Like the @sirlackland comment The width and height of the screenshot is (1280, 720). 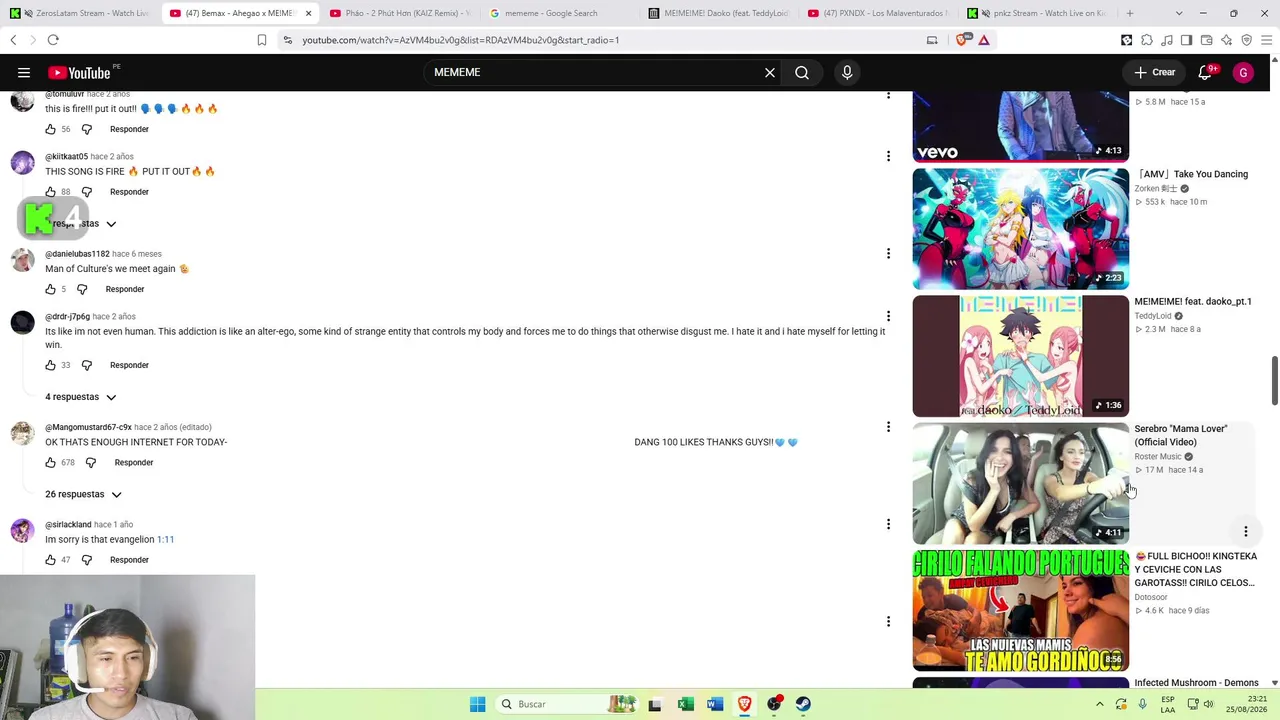coord(50,560)
